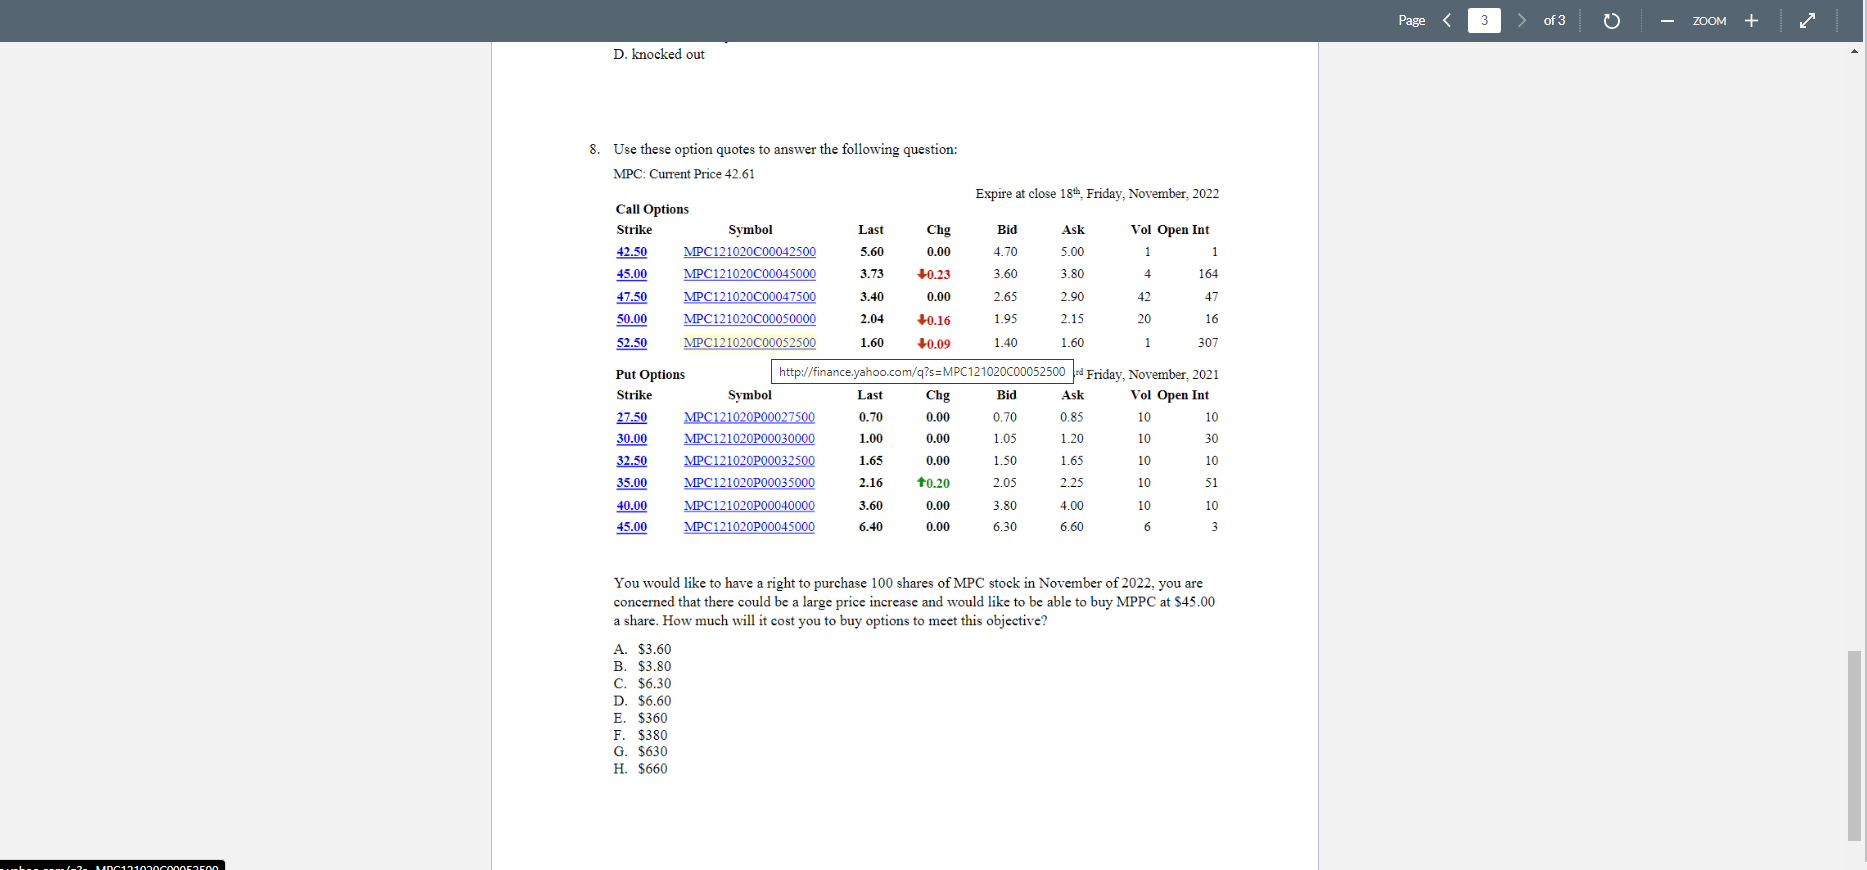Click the +0.20 change value
The image size is (1867, 870).
(934, 483)
